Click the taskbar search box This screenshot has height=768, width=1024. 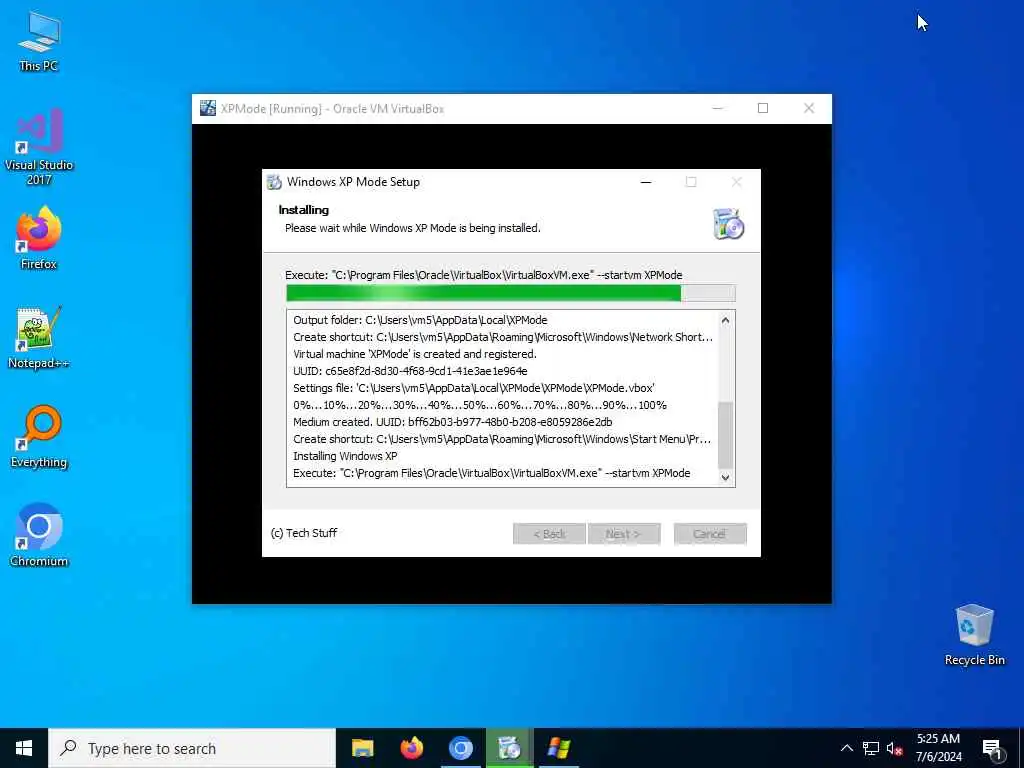(x=192, y=748)
